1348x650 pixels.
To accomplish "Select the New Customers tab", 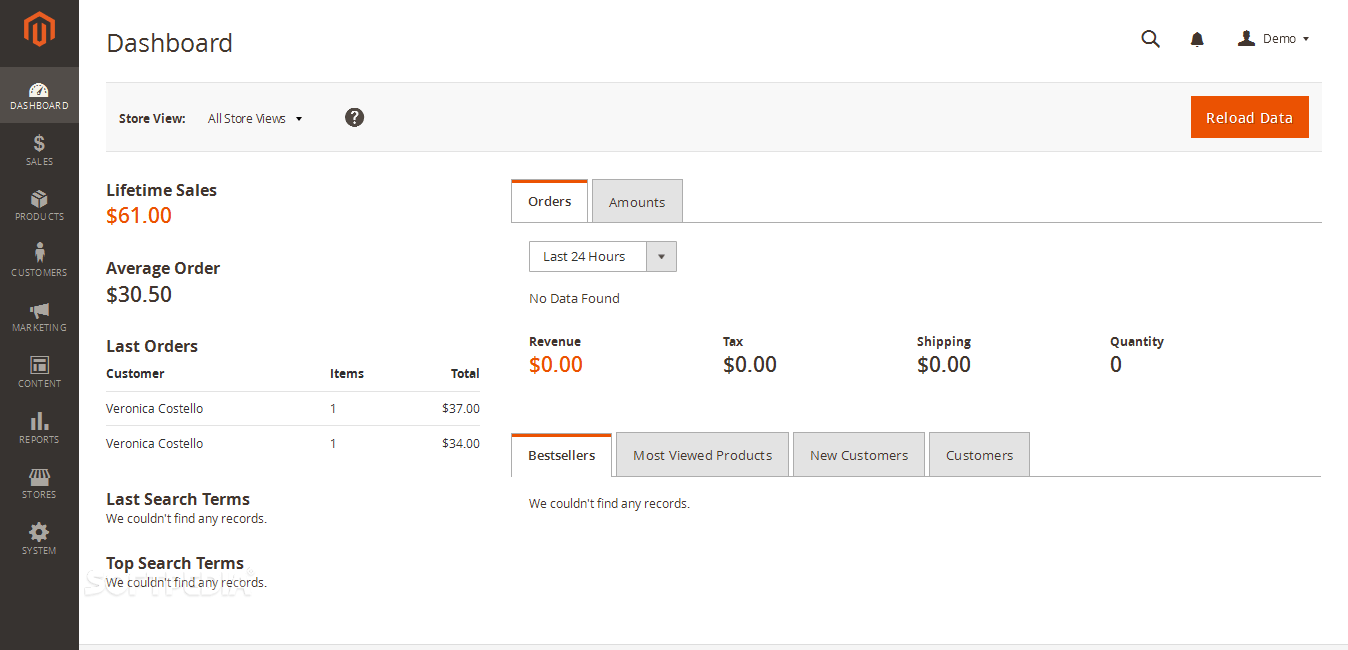I will (859, 455).
